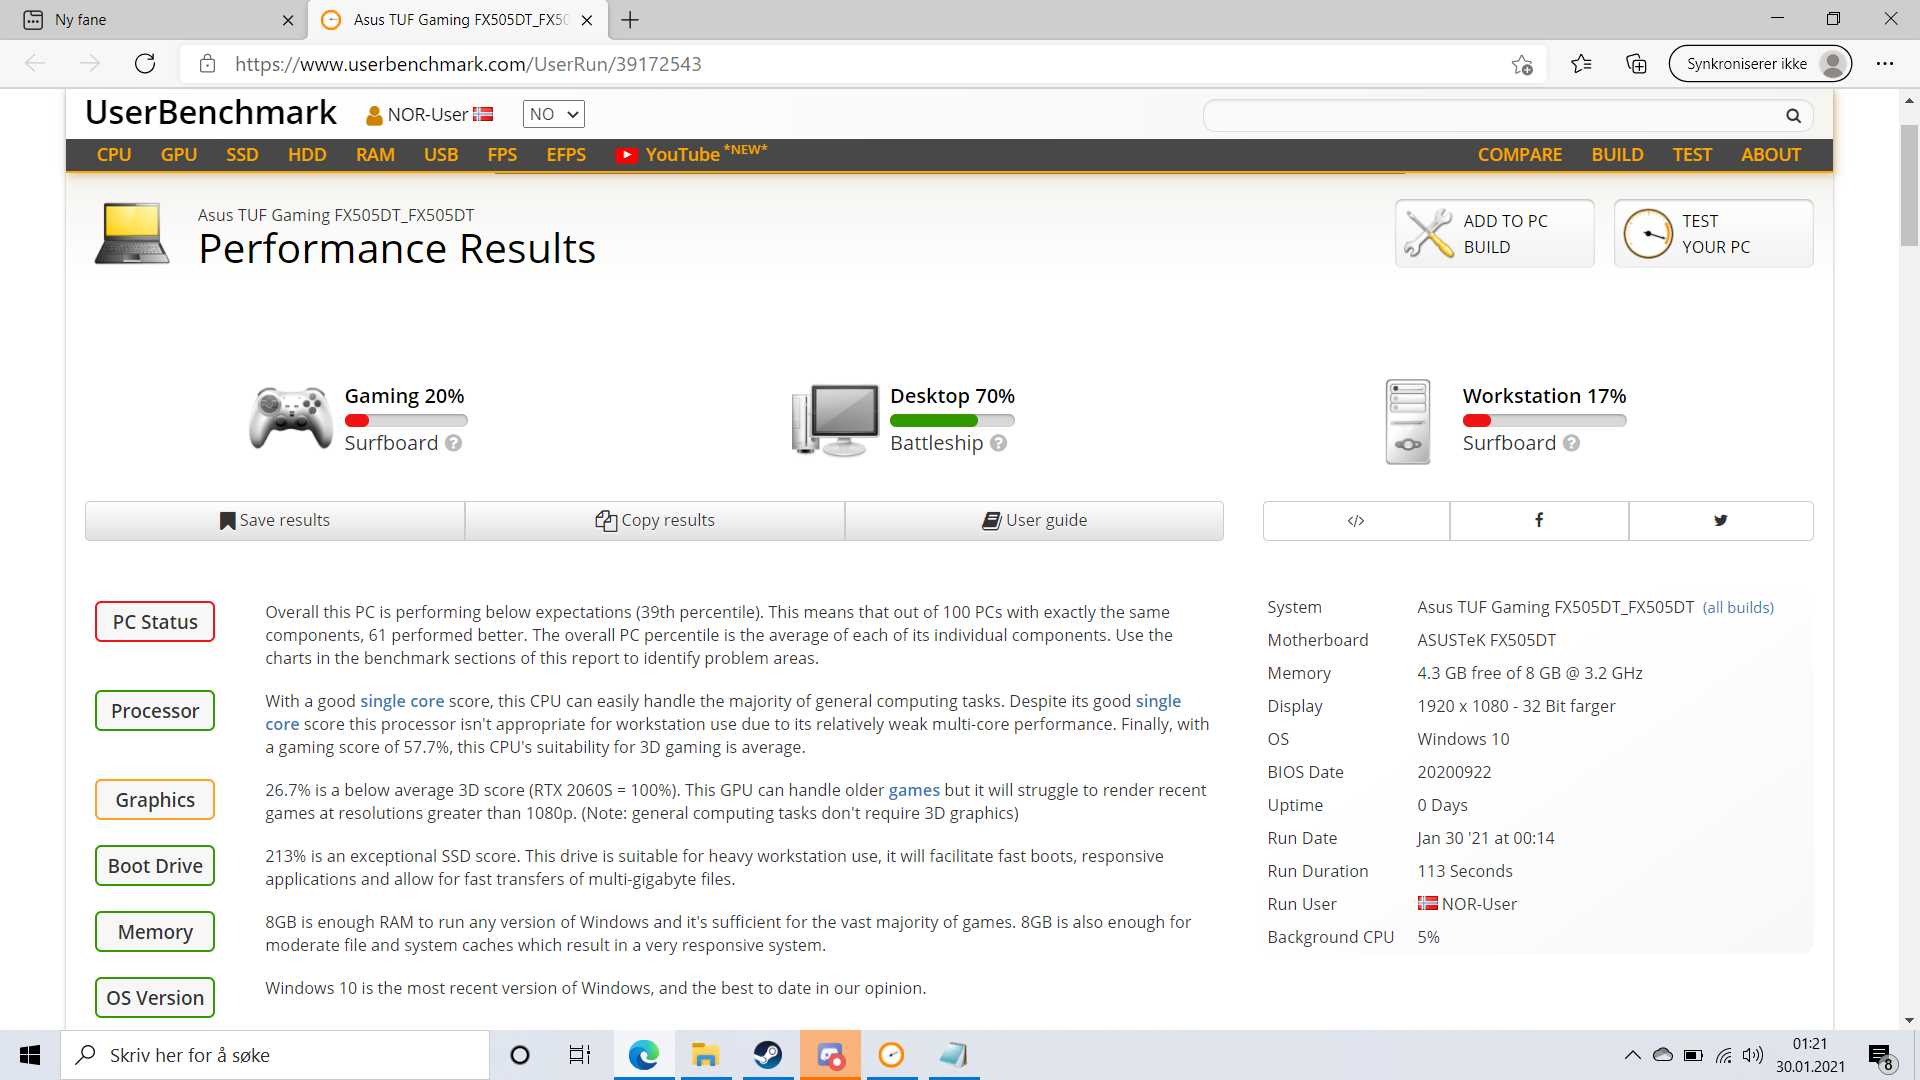Click the laptop icon beside Performance Results
This screenshot has height=1080, width=1920.
(x=132, y=234)
